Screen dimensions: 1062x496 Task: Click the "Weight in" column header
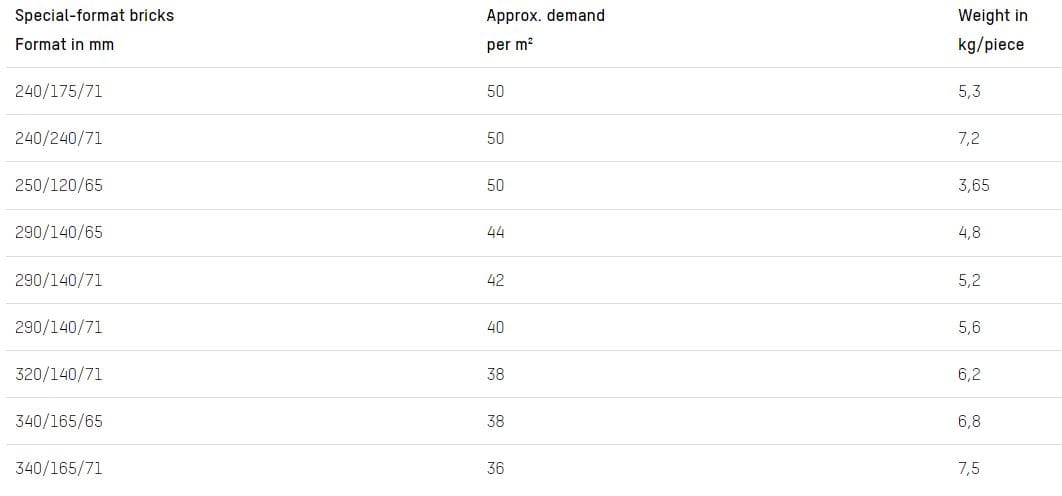[992, 16]
